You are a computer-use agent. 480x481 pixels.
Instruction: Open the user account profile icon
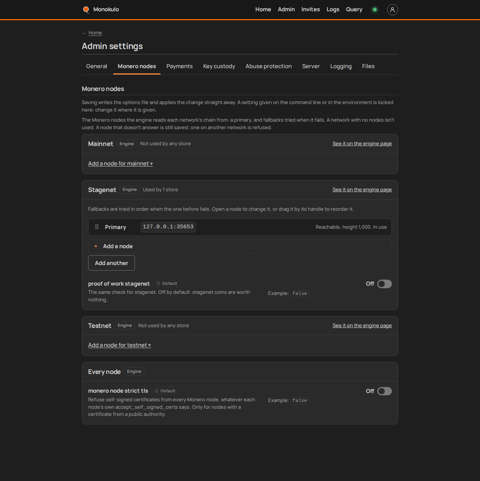pyautogui.click(x=392, y=10)
